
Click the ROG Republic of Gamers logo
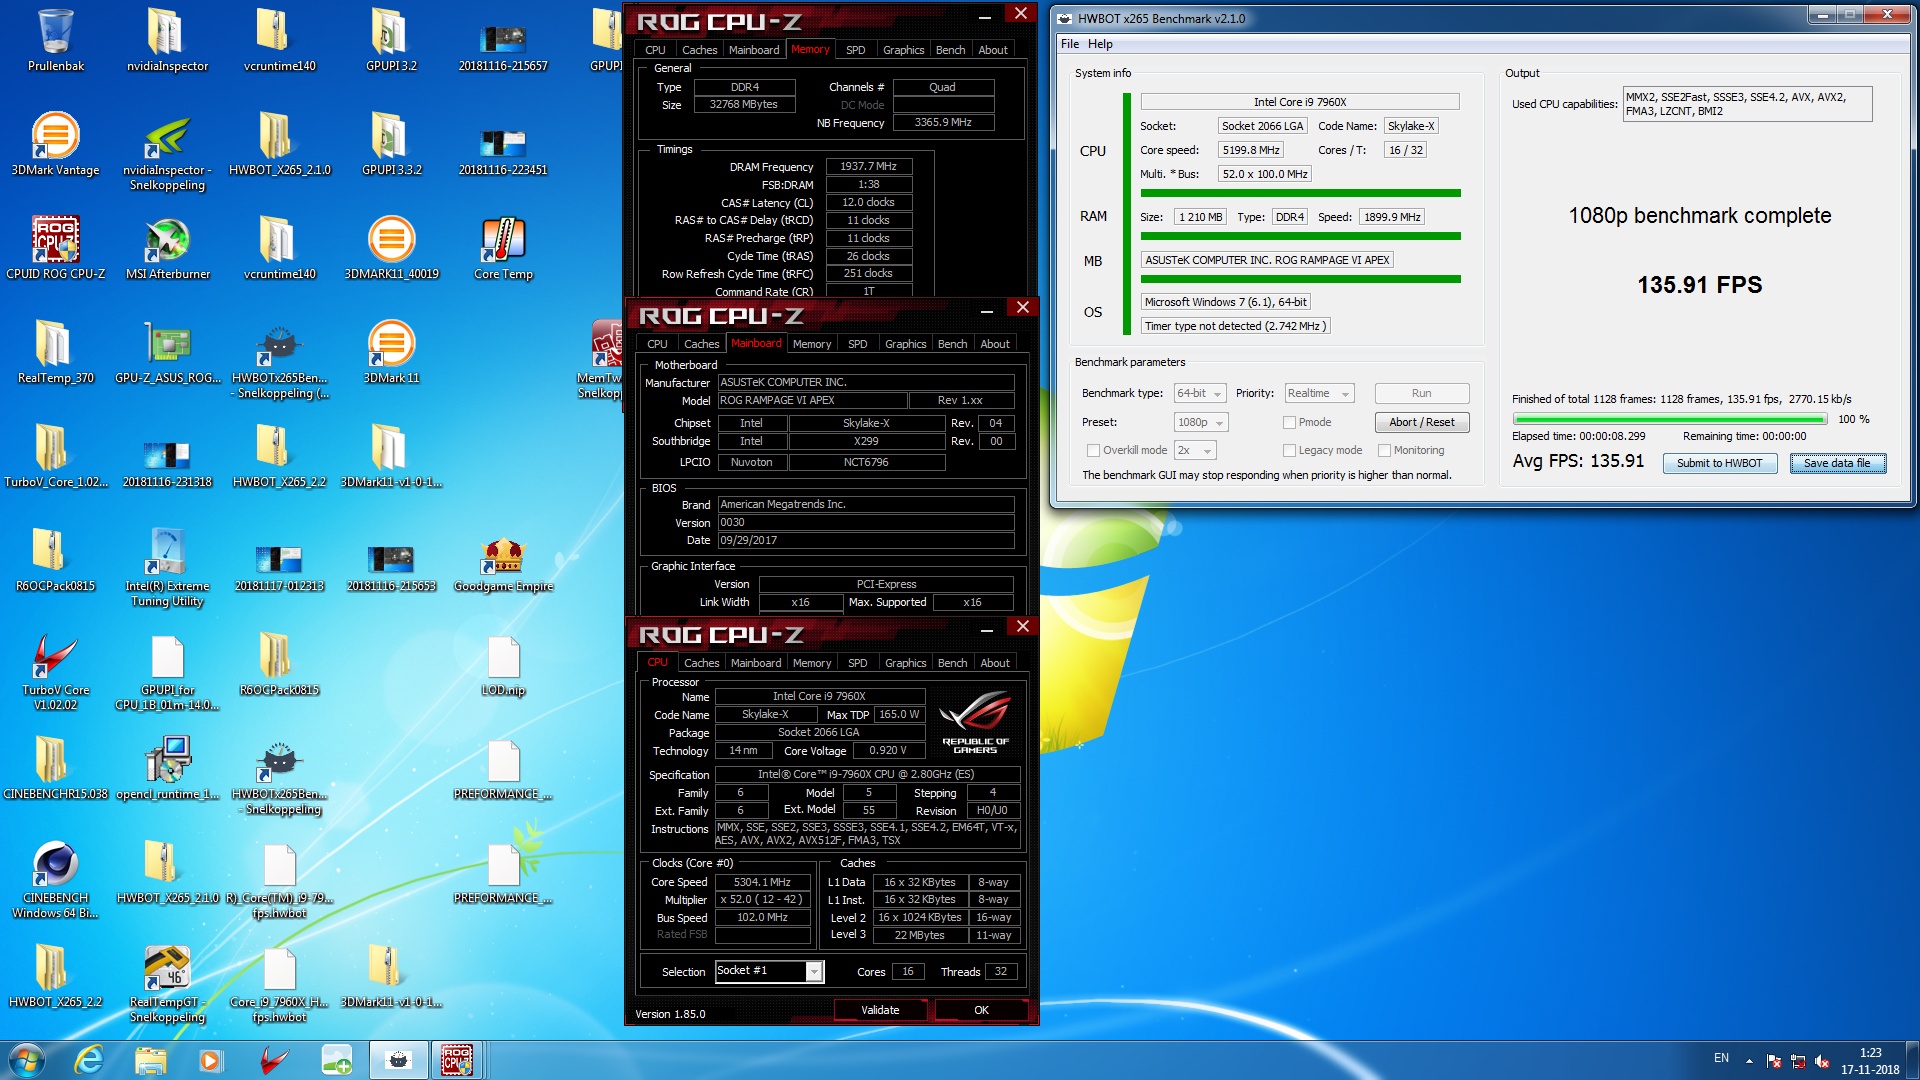[x=975, y=723]
